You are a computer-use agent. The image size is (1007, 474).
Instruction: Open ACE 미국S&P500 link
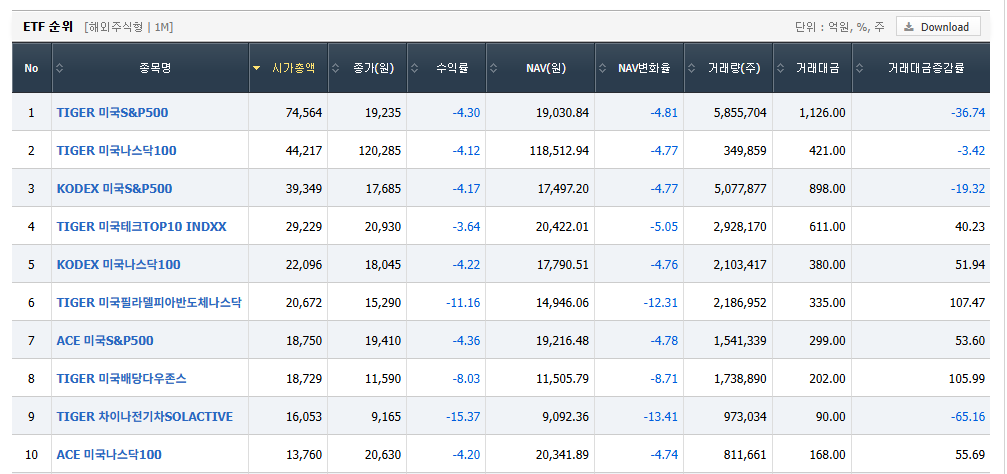(x=105, y=340)
